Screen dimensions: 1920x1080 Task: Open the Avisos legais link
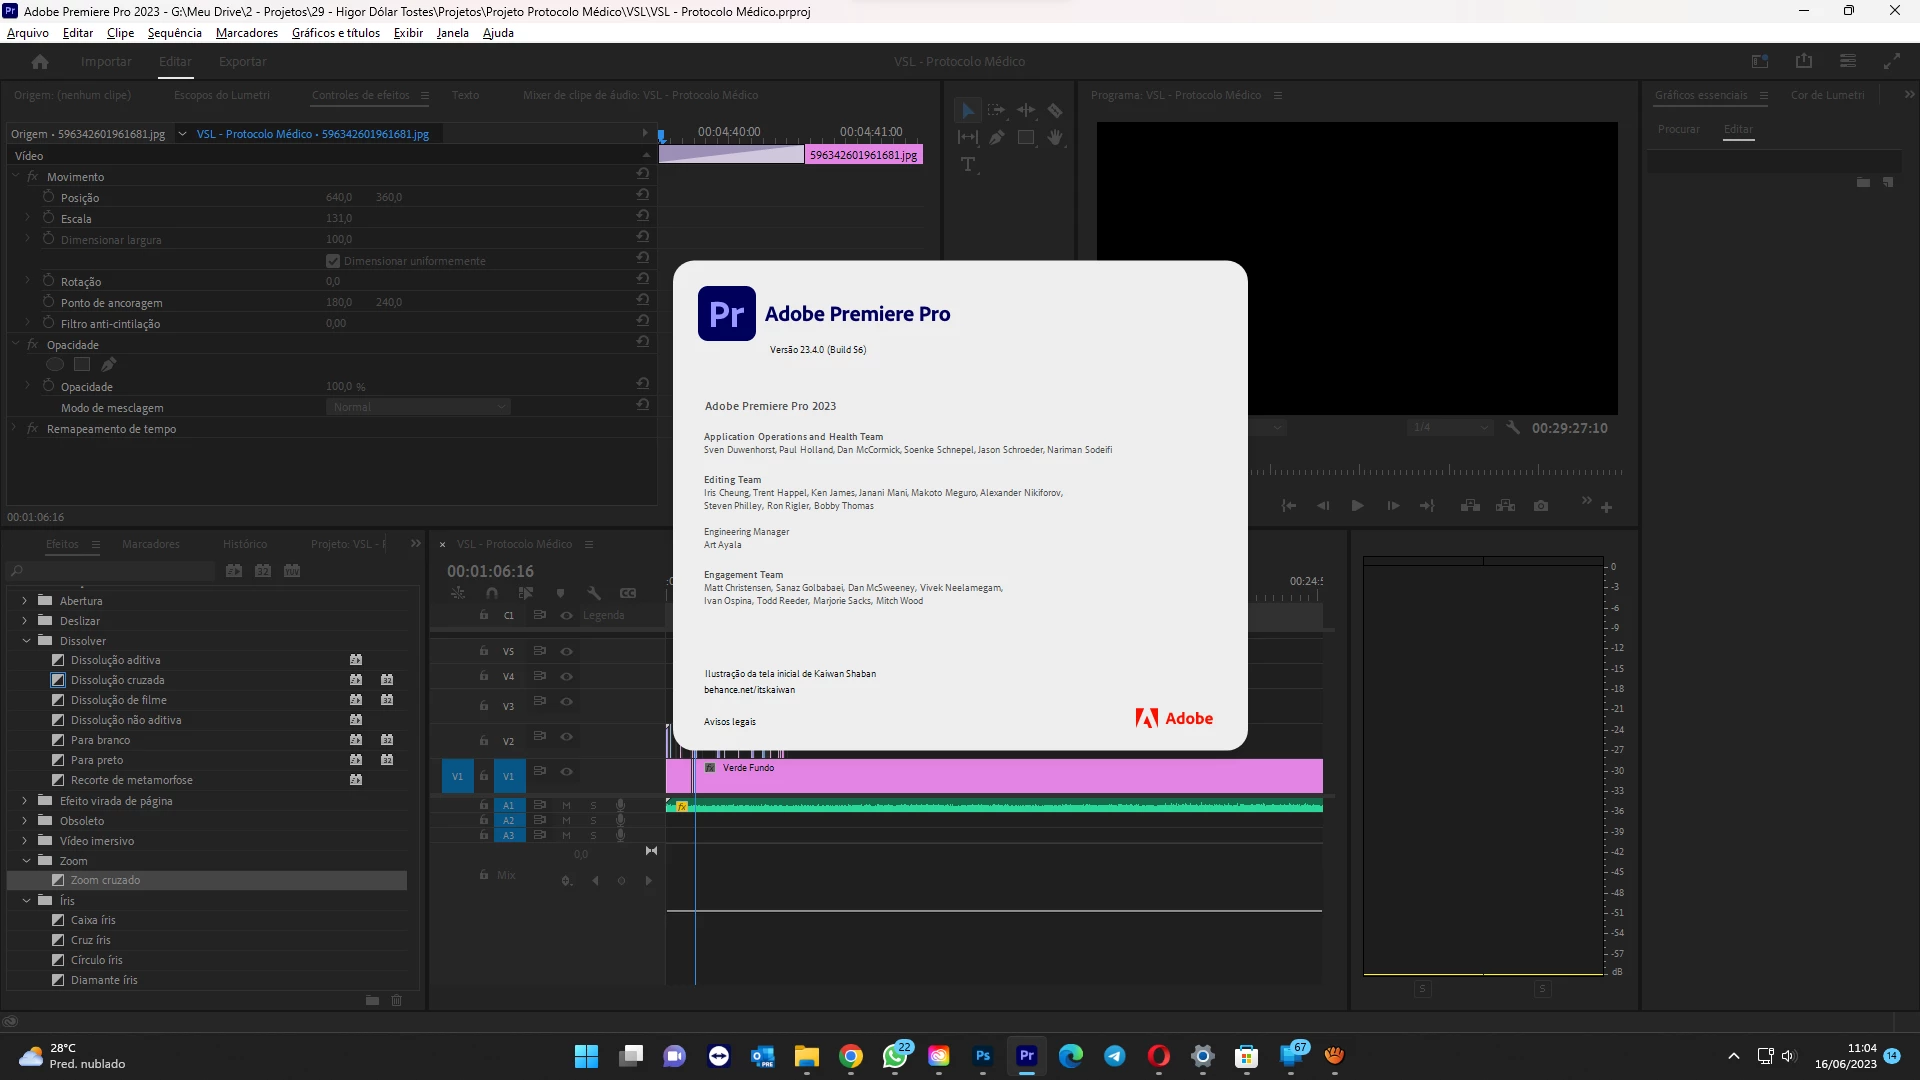(x=730, y=722)
